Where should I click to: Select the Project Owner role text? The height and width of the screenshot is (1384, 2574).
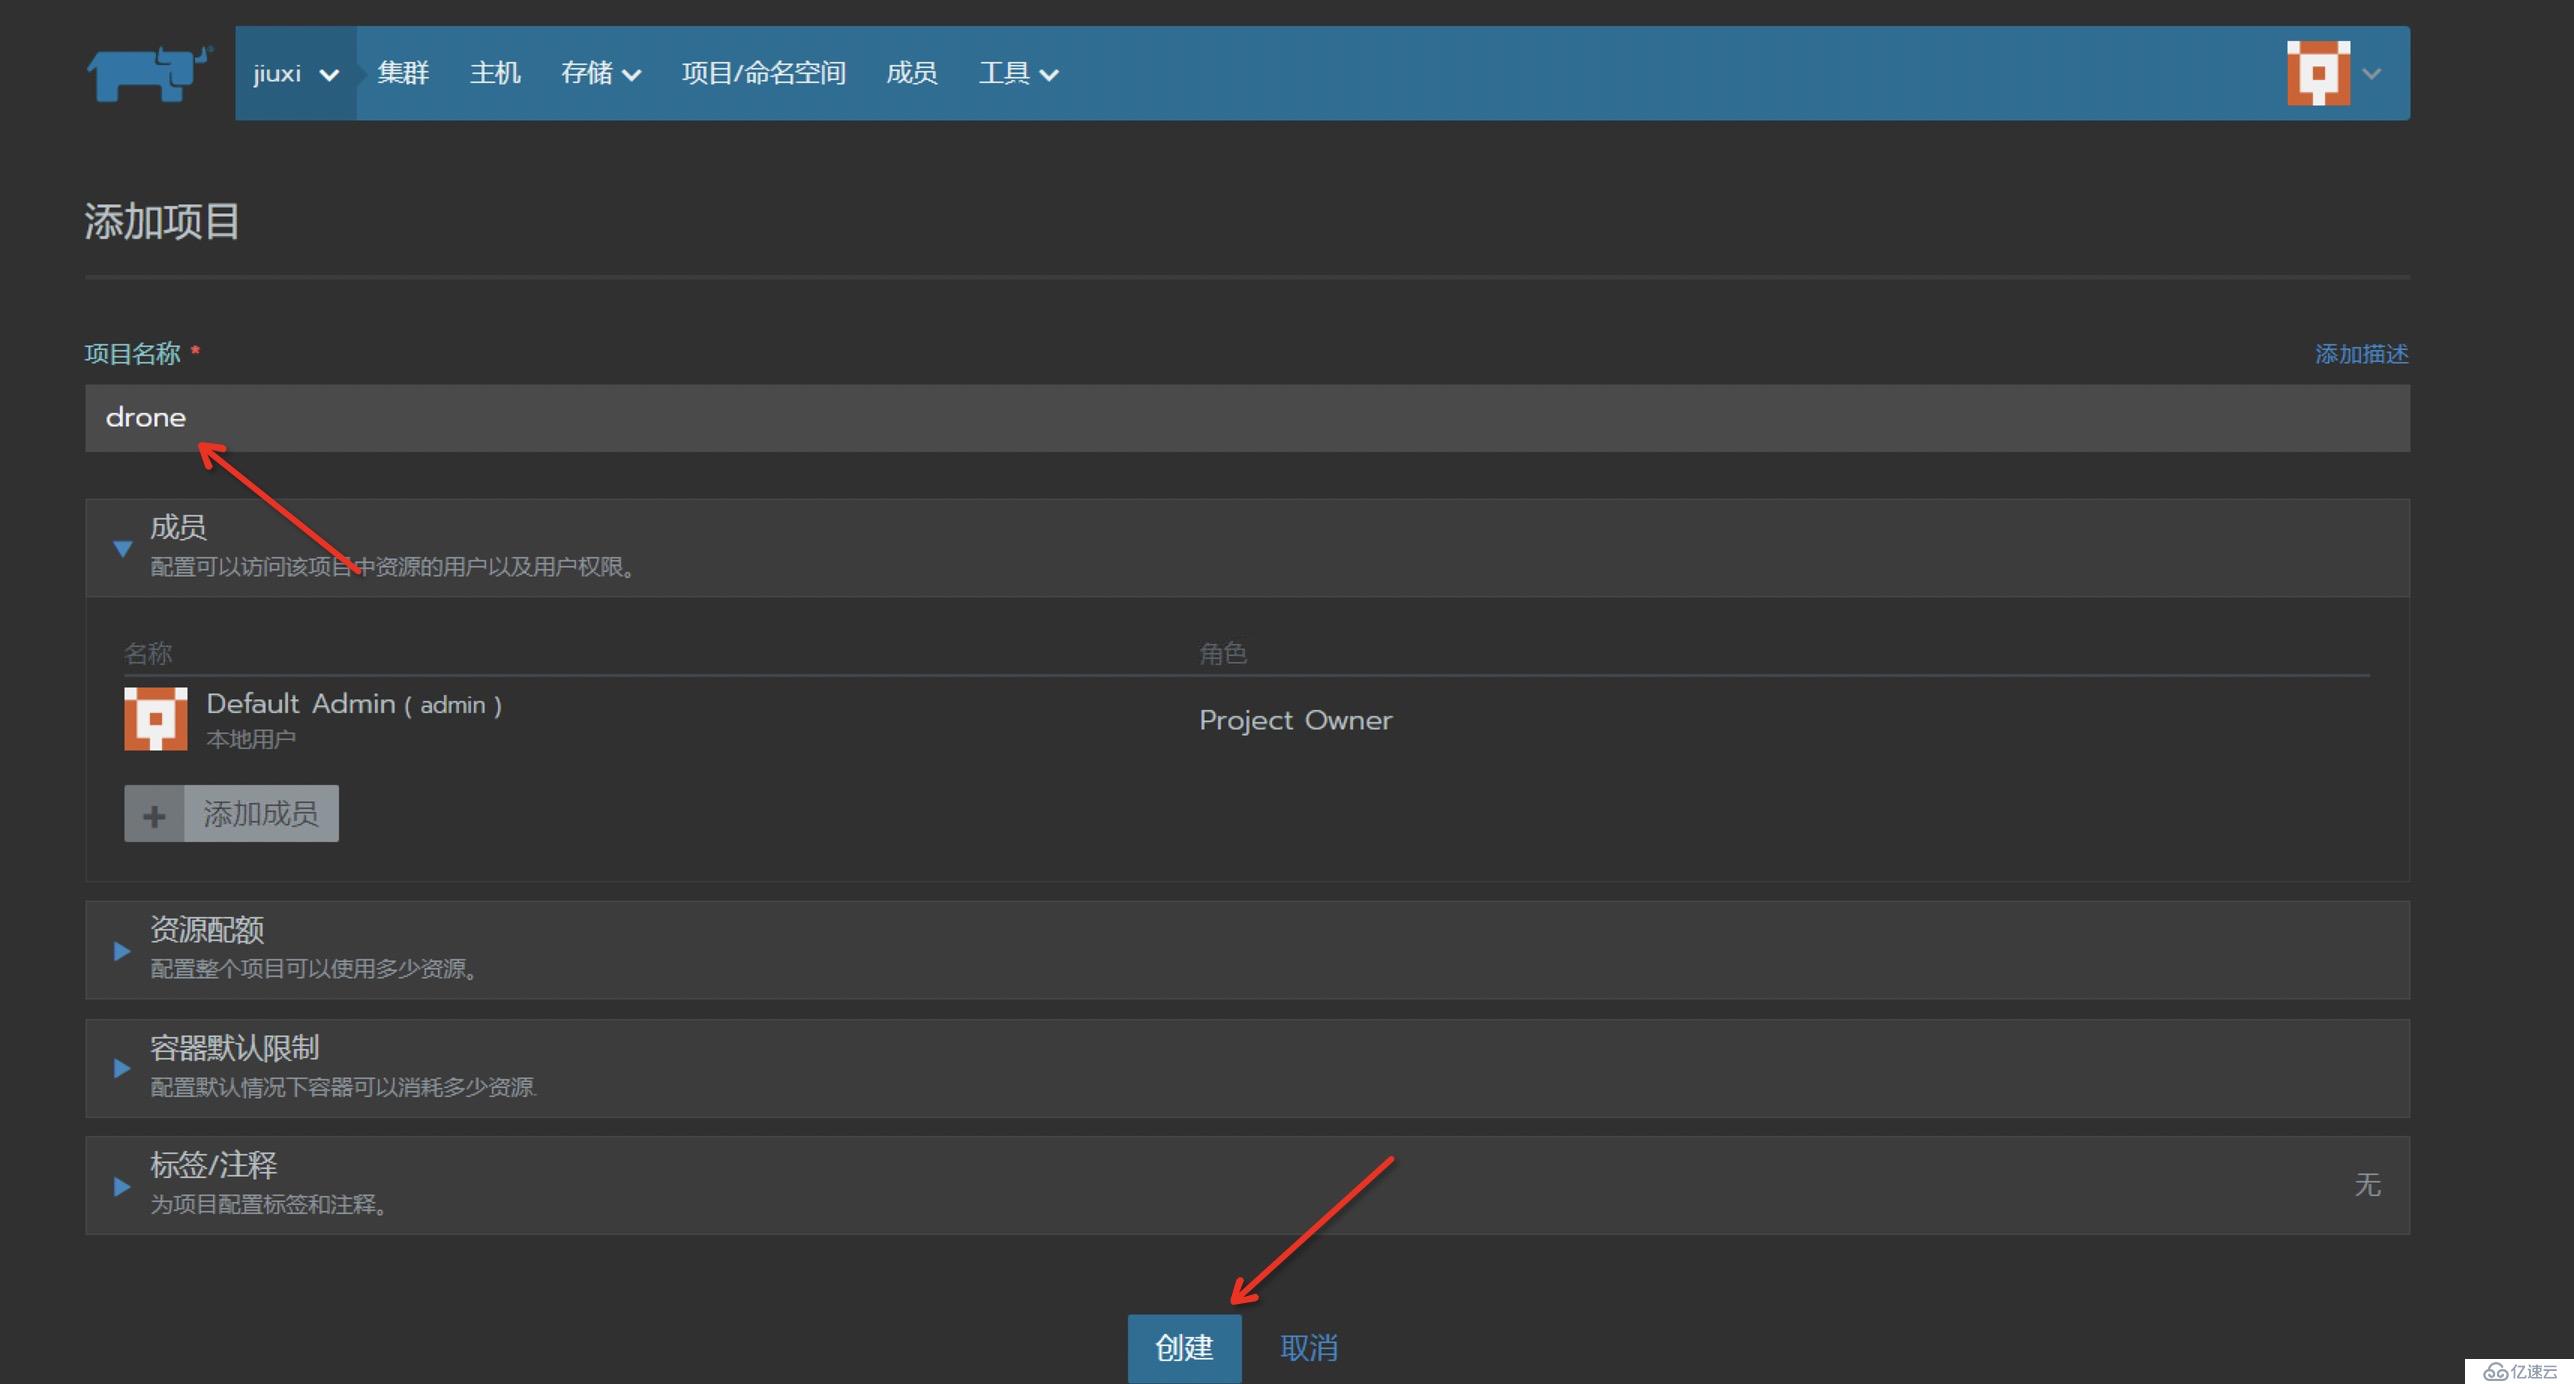1295,720
